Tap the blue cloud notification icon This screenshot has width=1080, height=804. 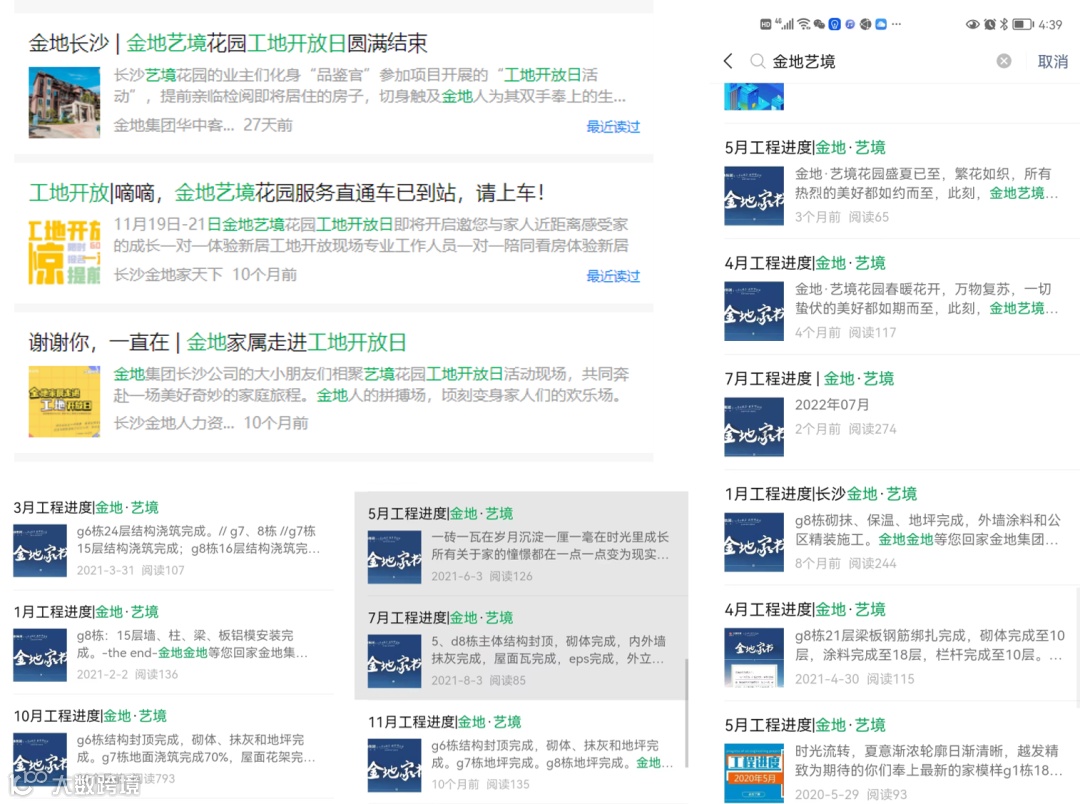[881, 24]
